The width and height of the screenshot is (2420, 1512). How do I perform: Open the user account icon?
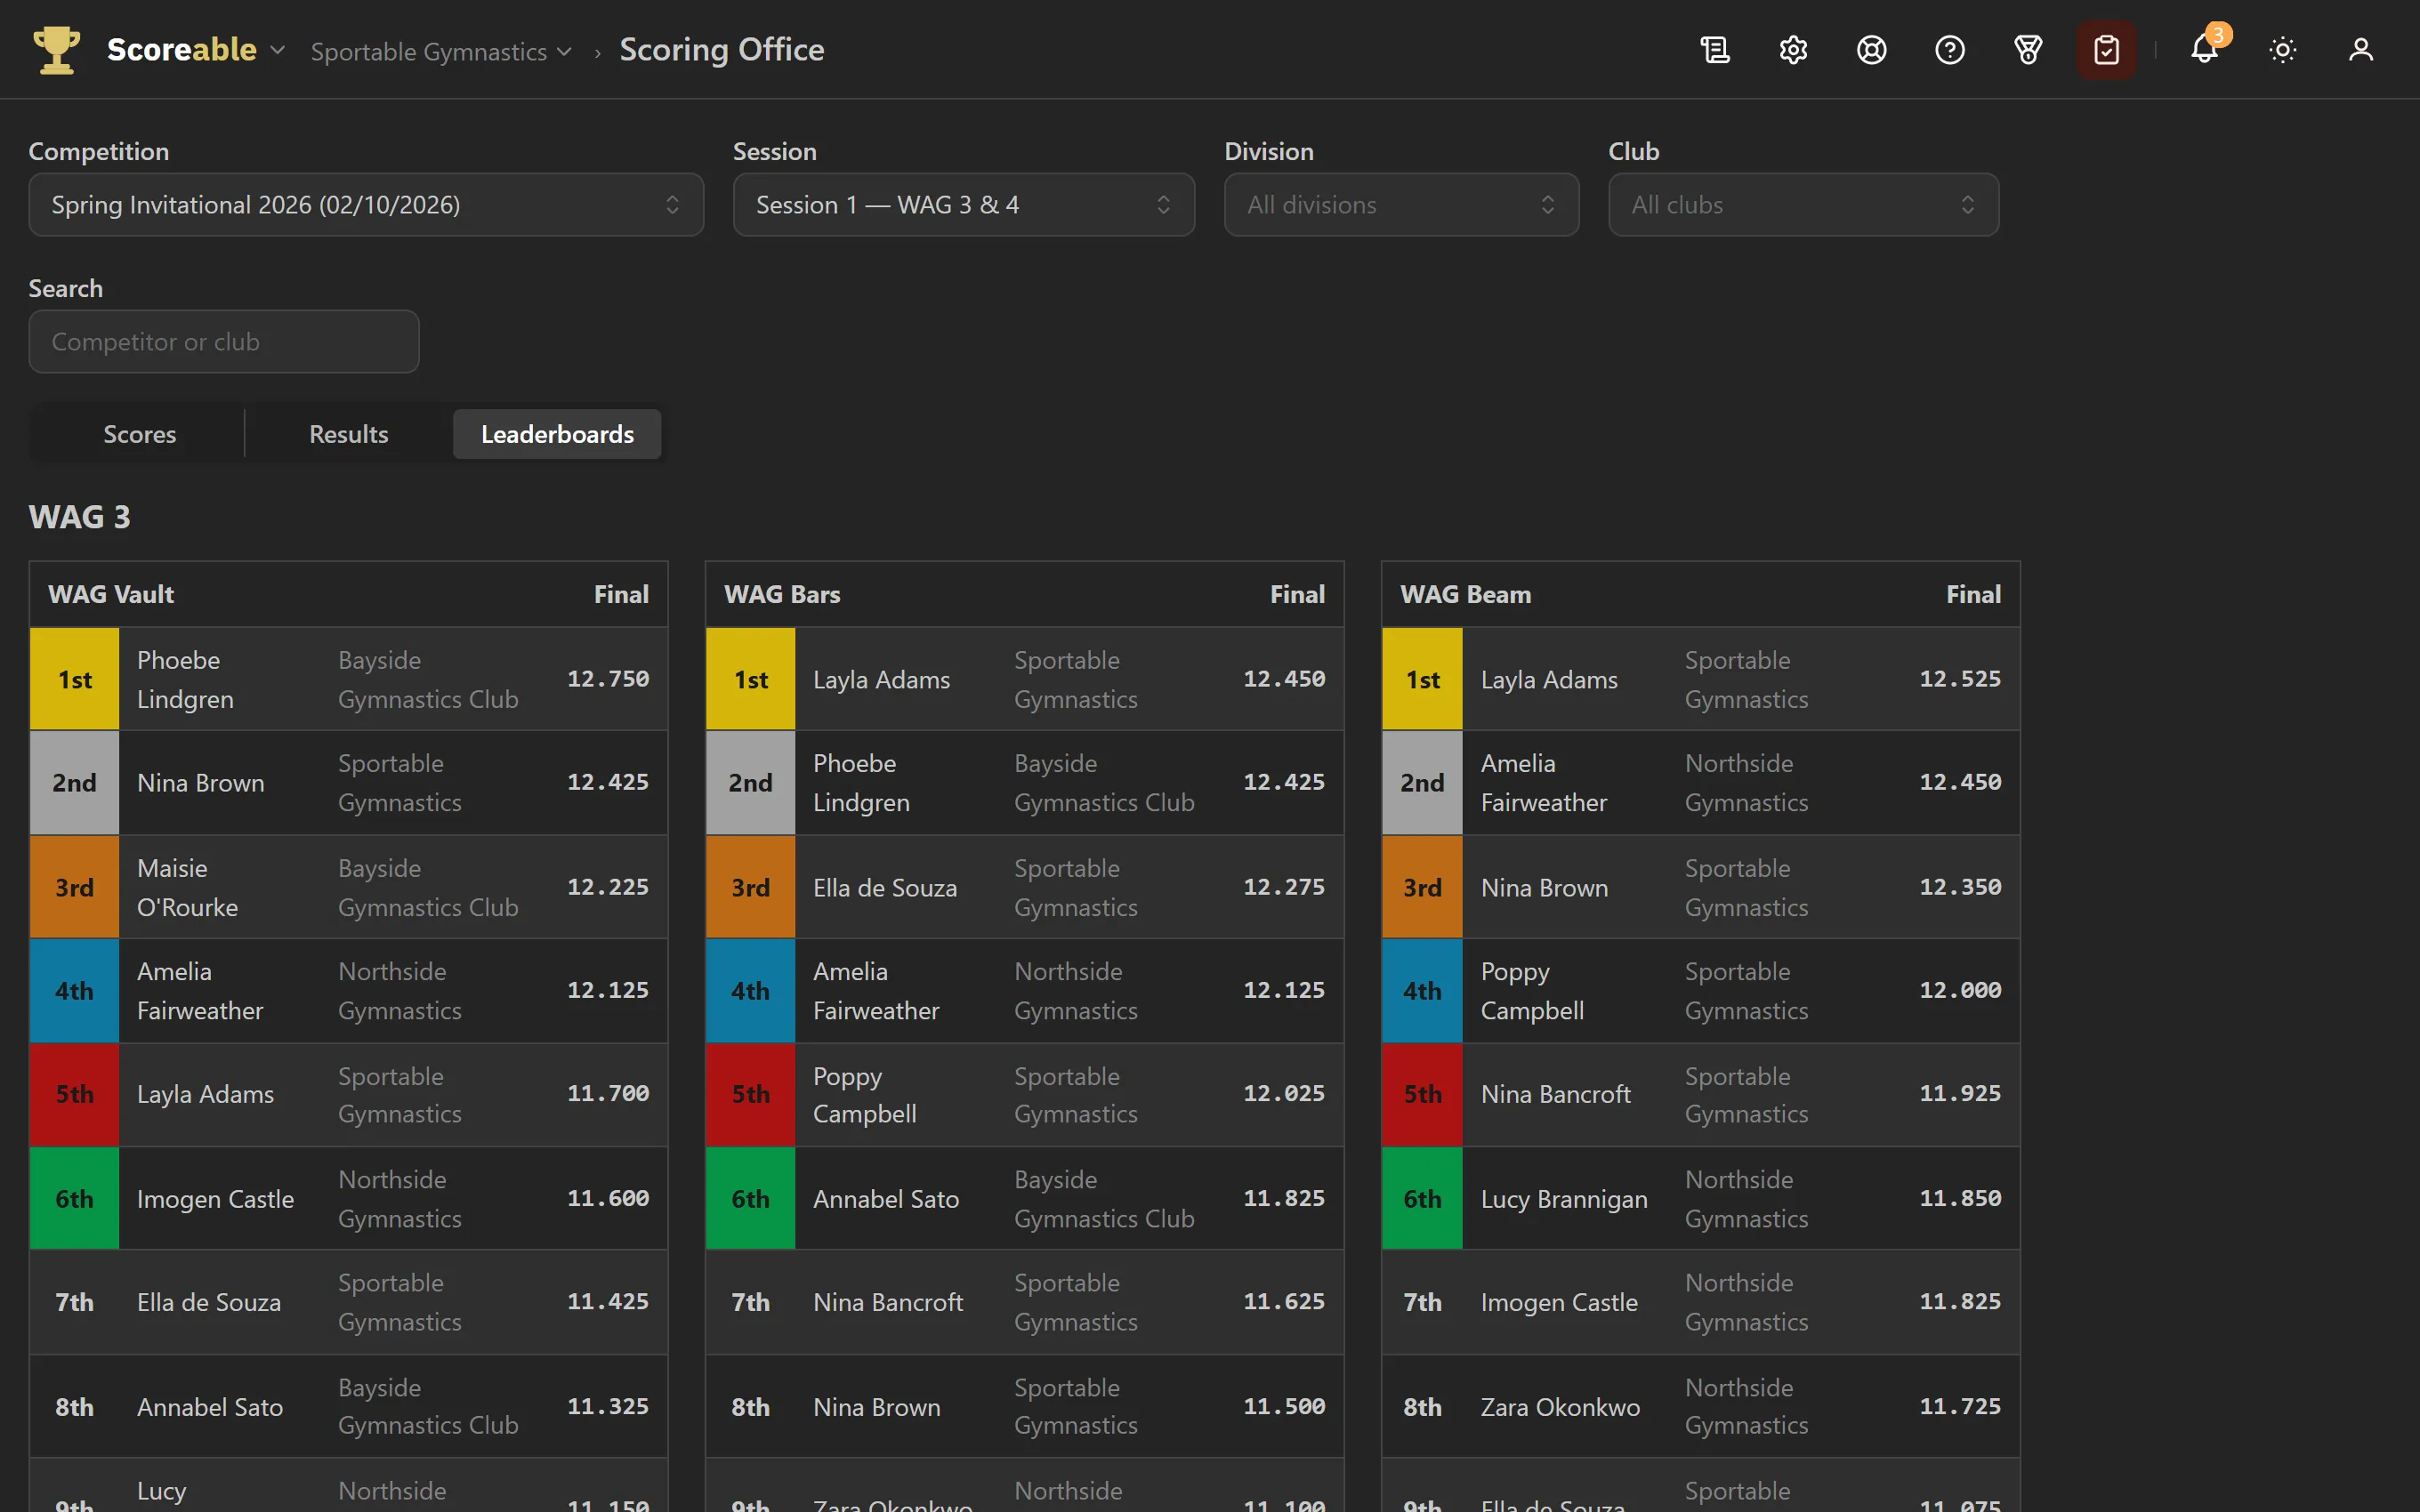pos(2360,50)
